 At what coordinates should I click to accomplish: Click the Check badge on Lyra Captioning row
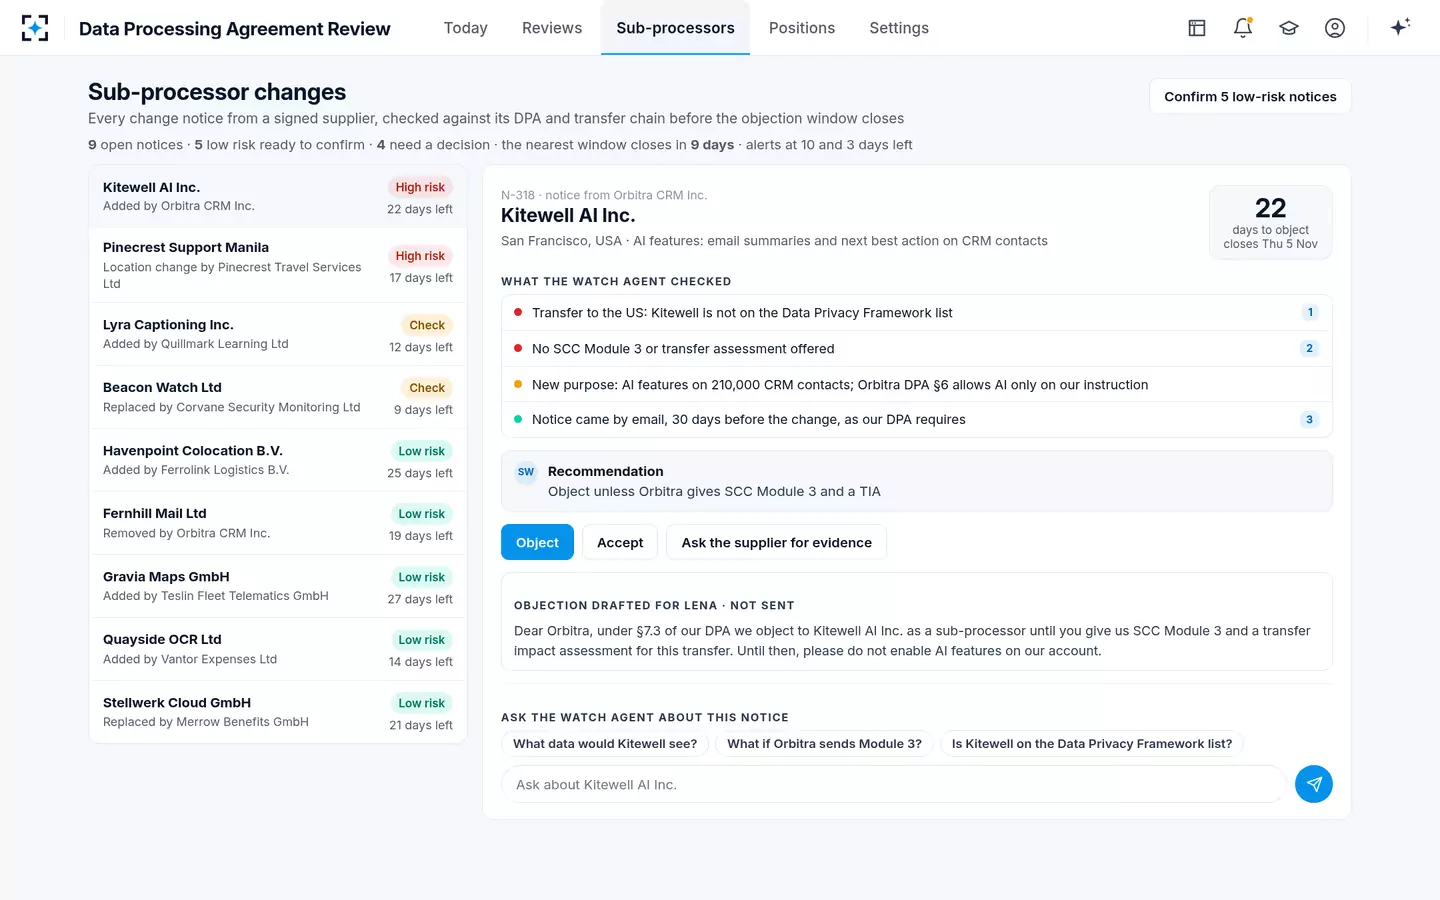click(427, 325)
